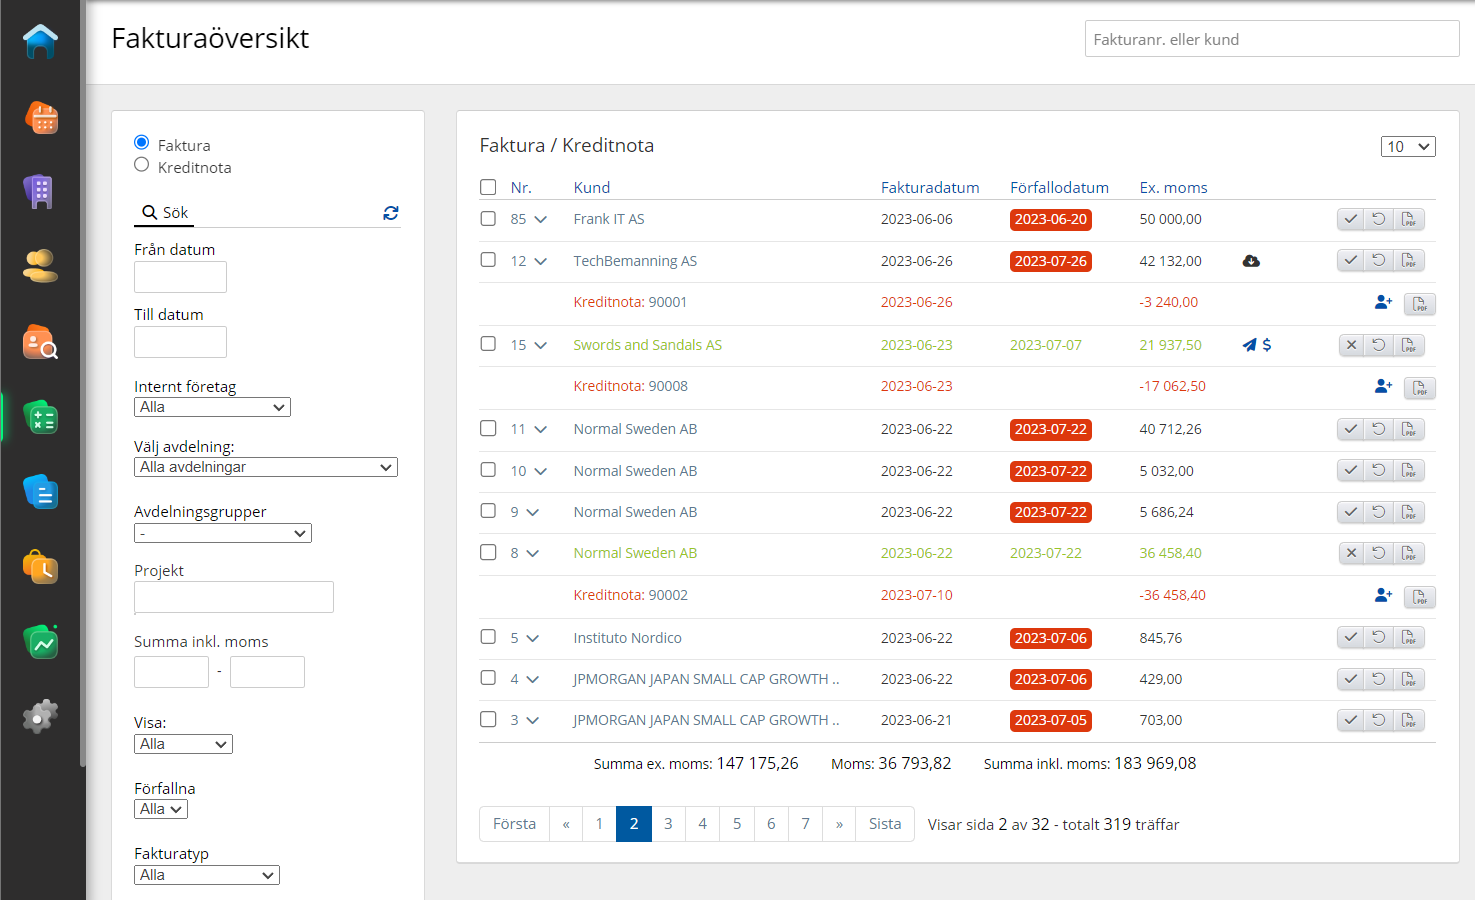Screen dimensions: 1475x900
Task: Toggle the select-all checkbox in table header
Action: click(x=488, y=187)
